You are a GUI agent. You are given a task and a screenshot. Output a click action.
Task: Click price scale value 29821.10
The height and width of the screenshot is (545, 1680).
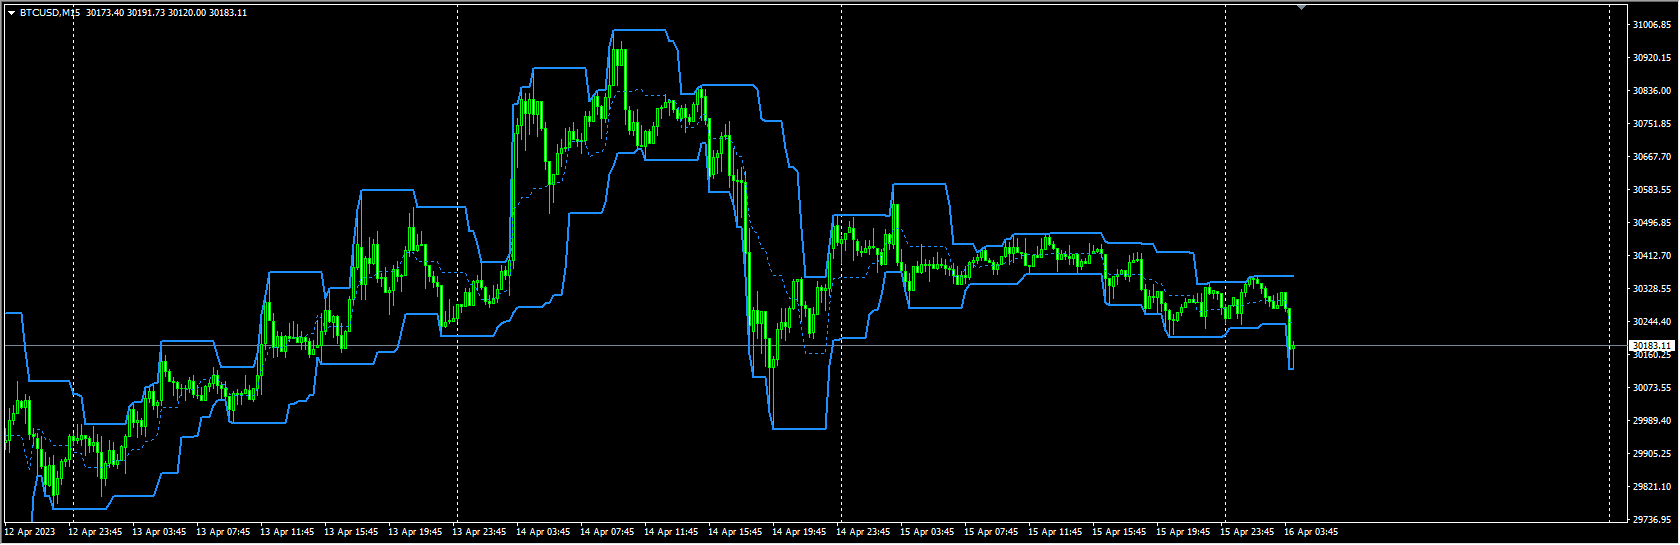click(x=1652, y=487)
